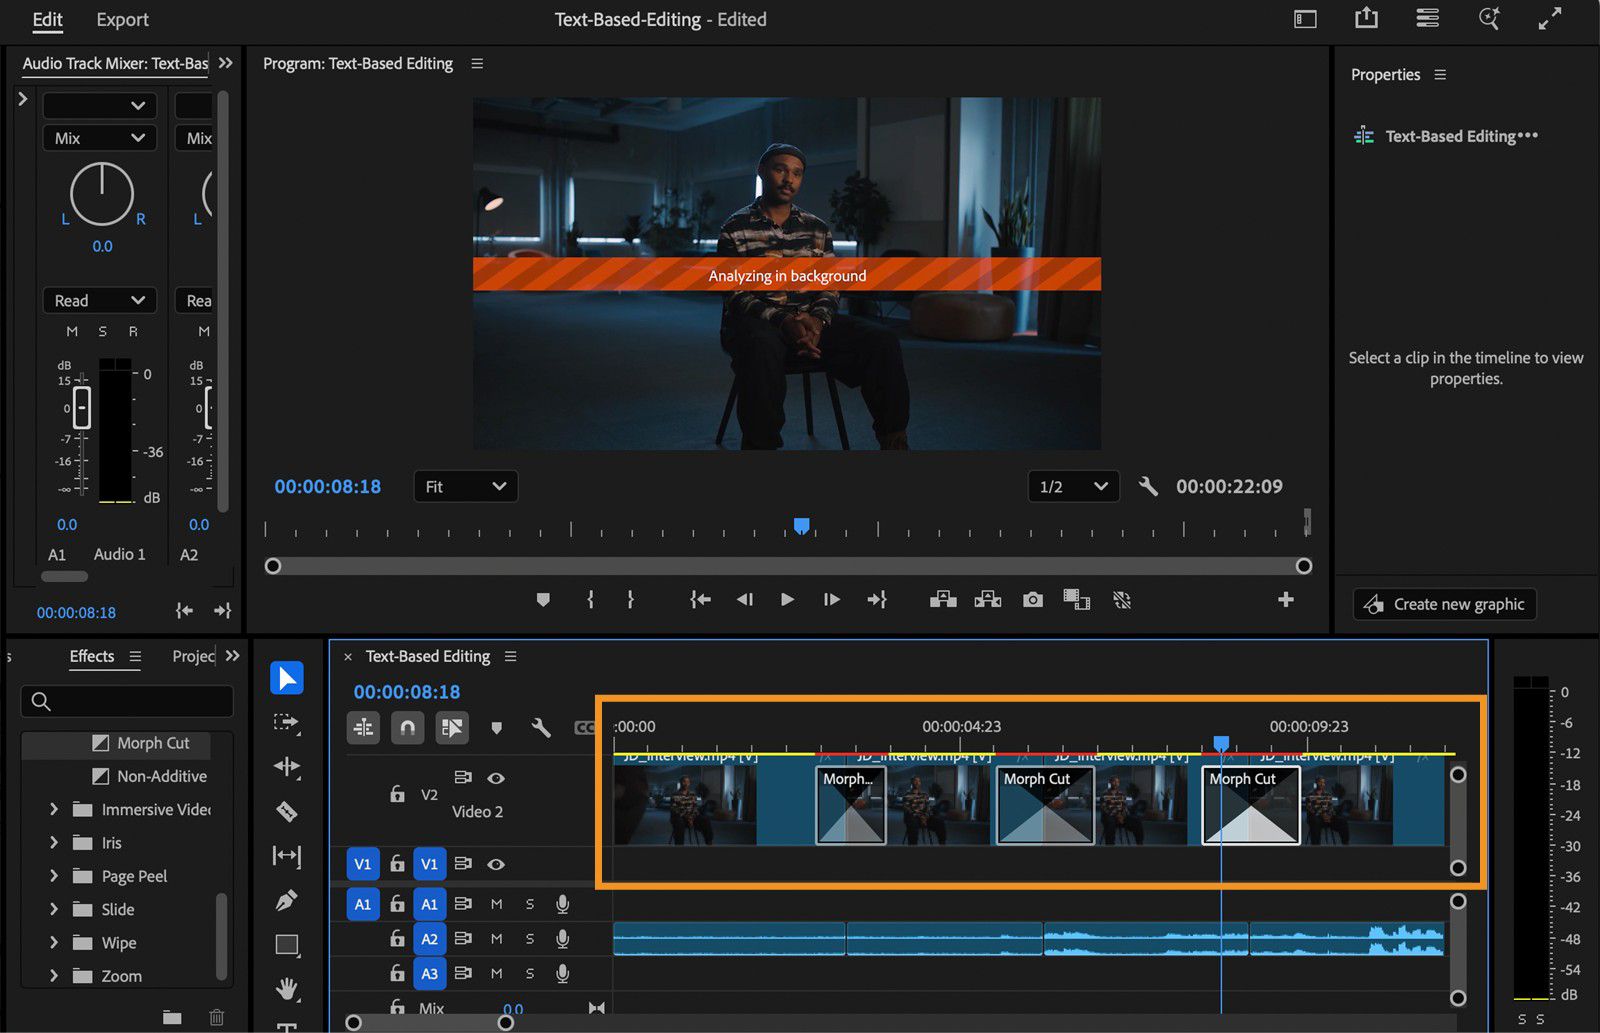Select the Selection tool
Screen dimensions: 1600x1033
point(287,679)
